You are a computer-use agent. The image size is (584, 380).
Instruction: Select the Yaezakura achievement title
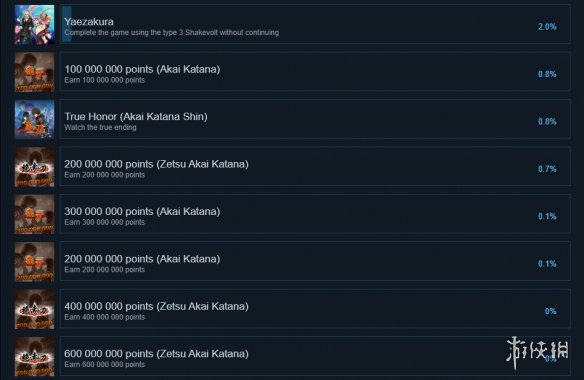point(89,22)
